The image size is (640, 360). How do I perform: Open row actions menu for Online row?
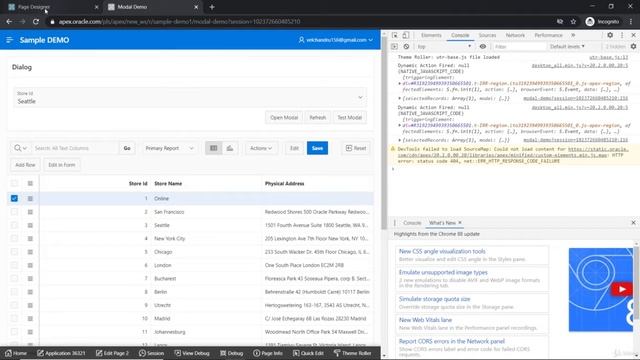coord(30,198)
